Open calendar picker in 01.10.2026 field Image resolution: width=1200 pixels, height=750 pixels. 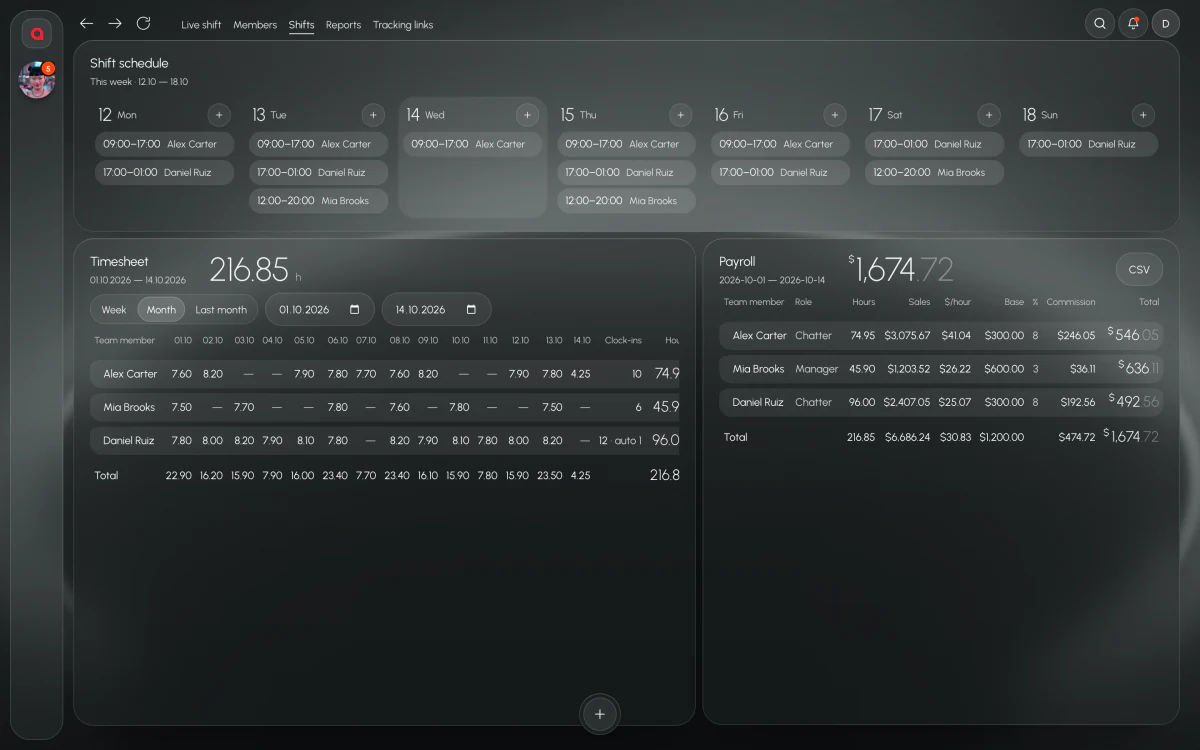pos(355,310)
